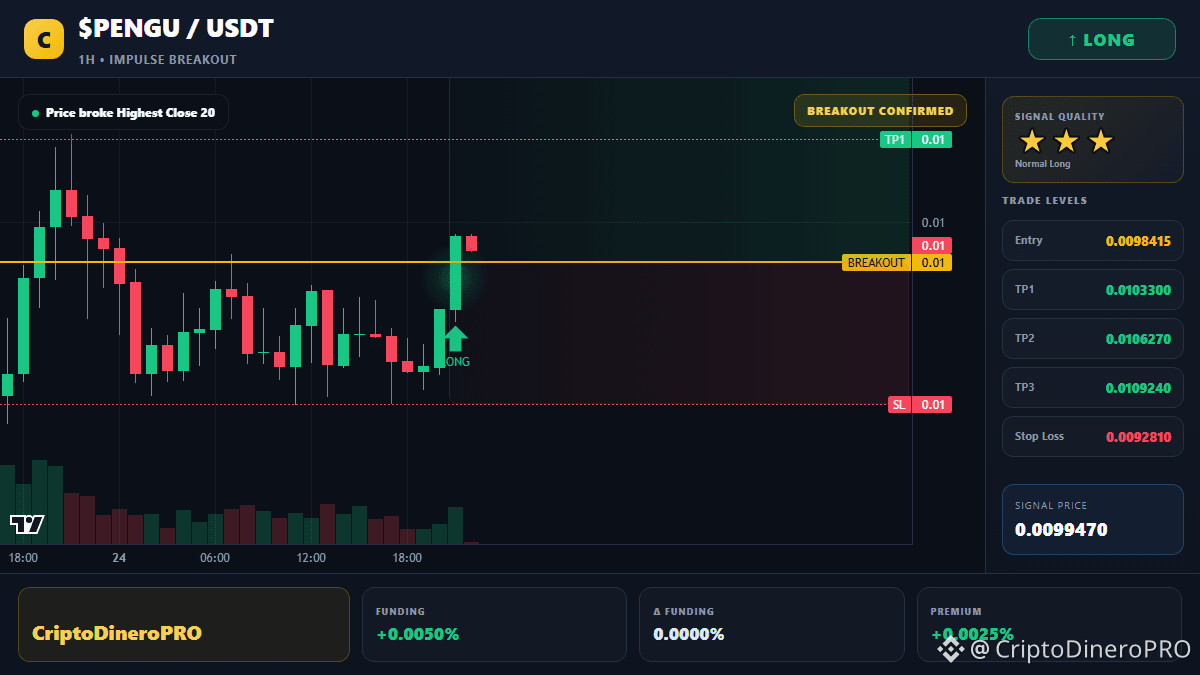Click the ↑ LONG button
Viewport: 1200px width, 675px height.
[1102, 40]
